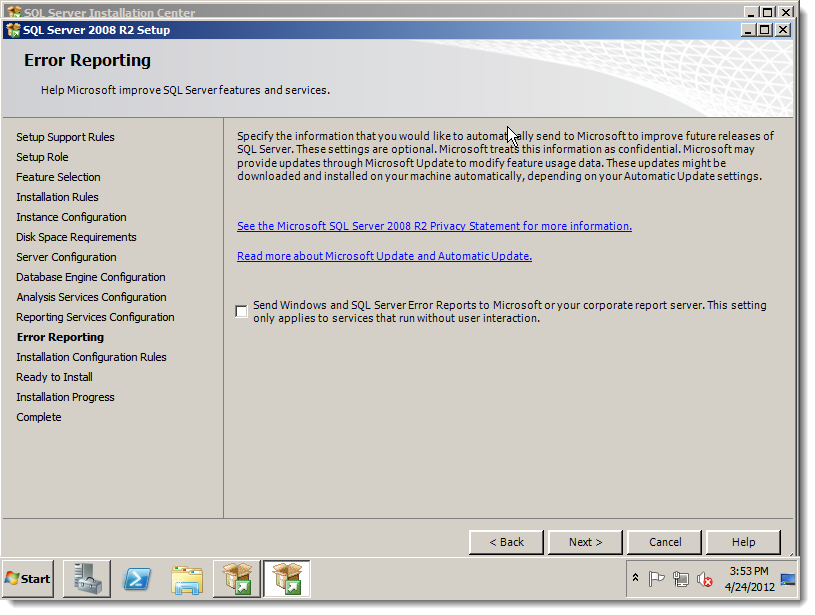Close the SQL Server Installation Center window
815x615 pixels.
click(x=786, y=12)
